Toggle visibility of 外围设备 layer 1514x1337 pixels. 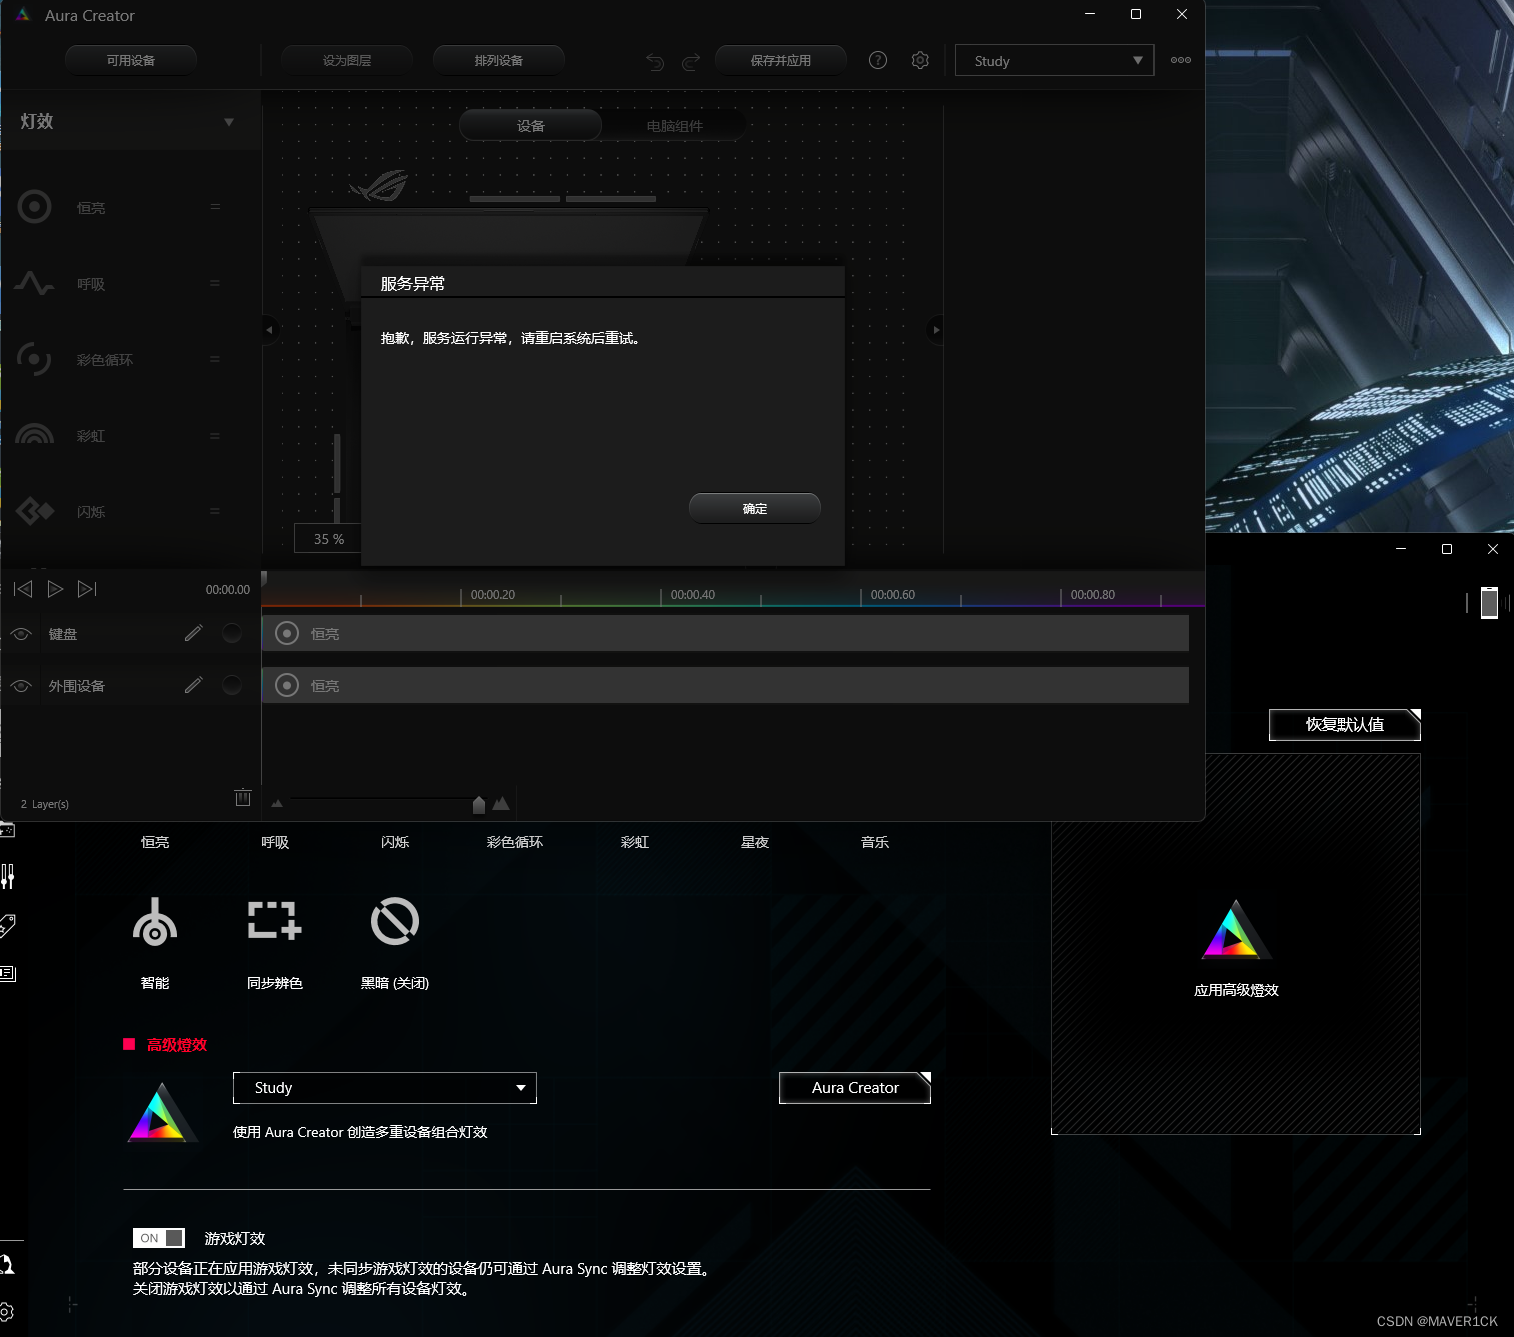21,685
